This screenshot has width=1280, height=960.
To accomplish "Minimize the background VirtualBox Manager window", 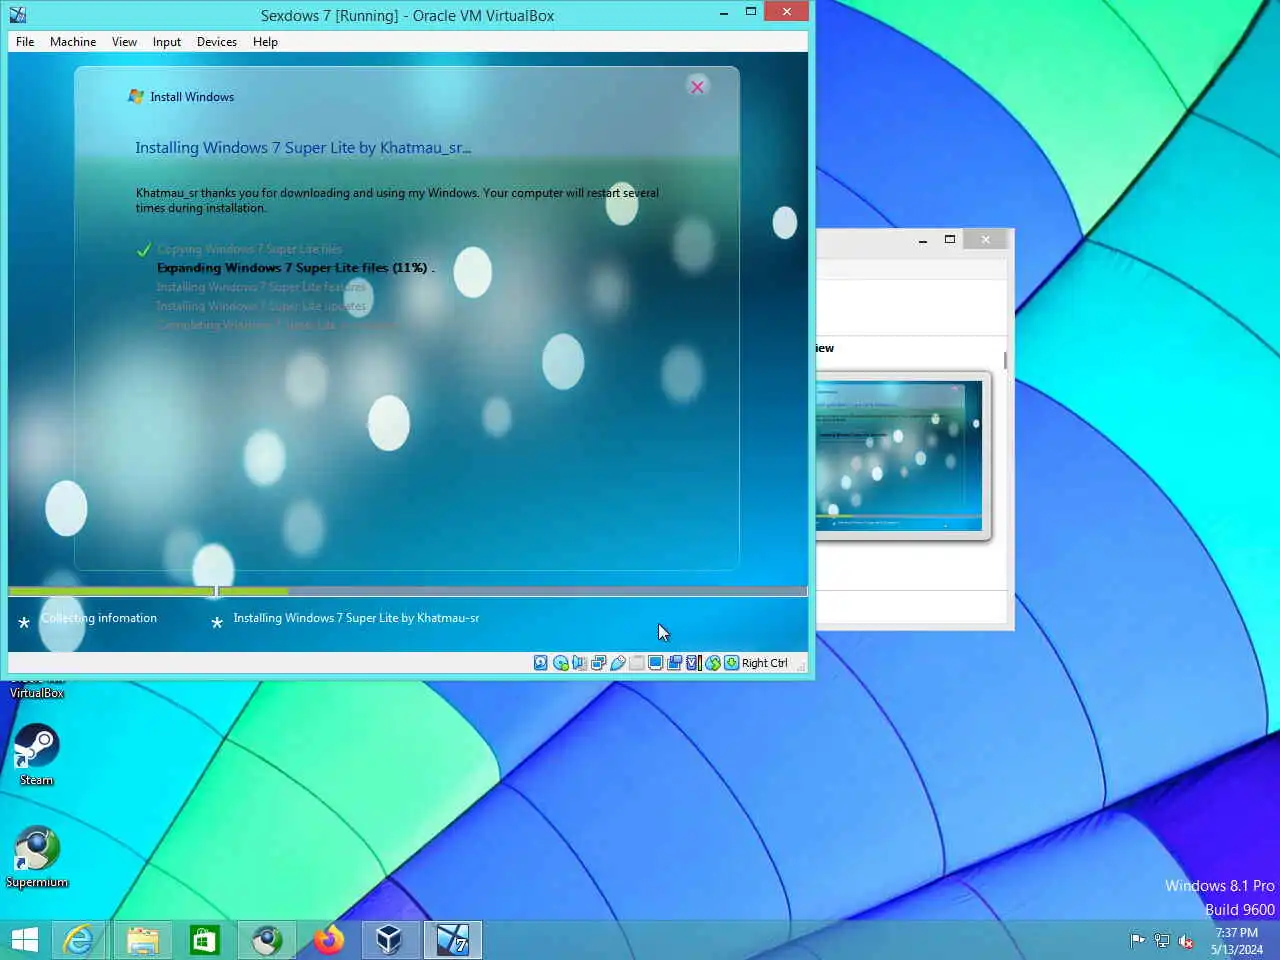I will click(x=922, y=239).
